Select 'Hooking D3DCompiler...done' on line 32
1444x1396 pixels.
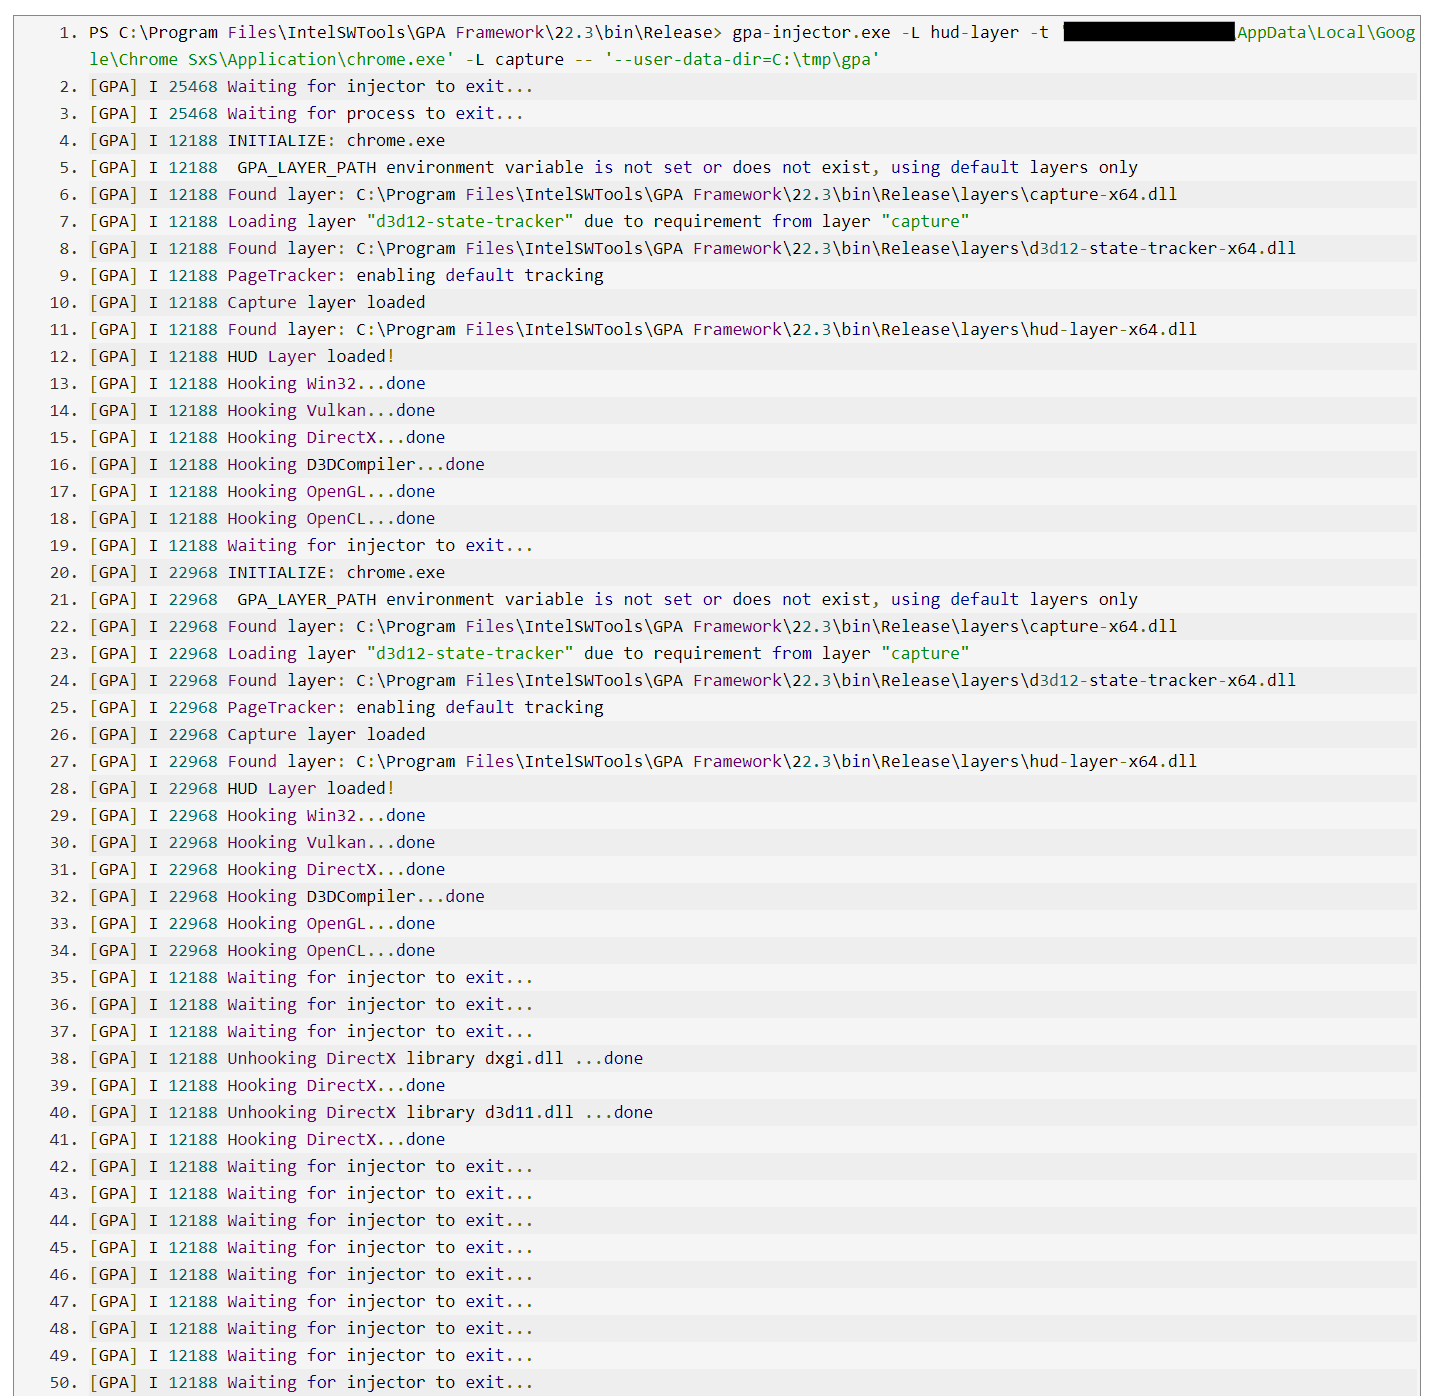tap(355, 896)
